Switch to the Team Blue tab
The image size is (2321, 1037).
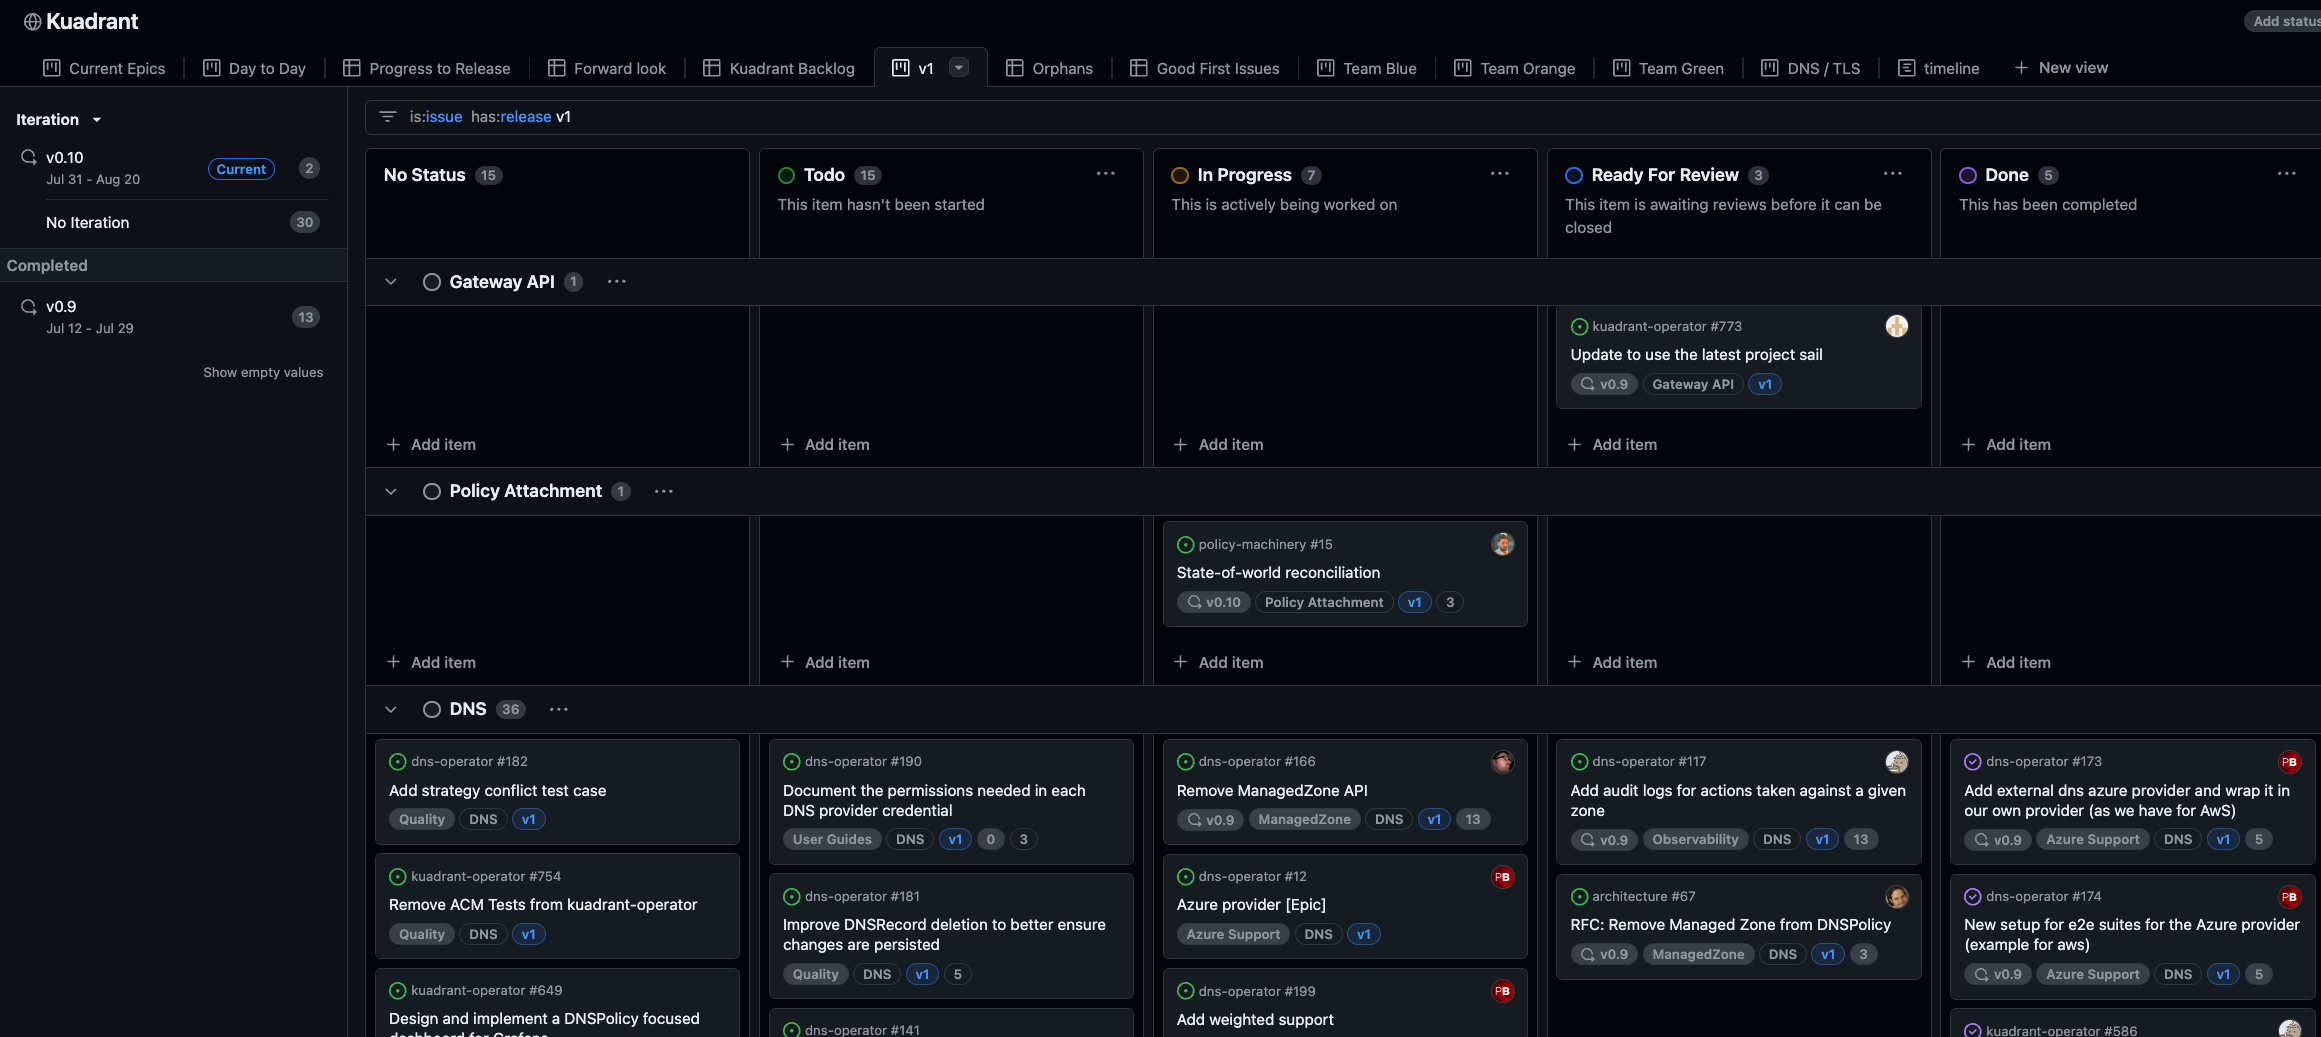click(x=1366, y=68)
